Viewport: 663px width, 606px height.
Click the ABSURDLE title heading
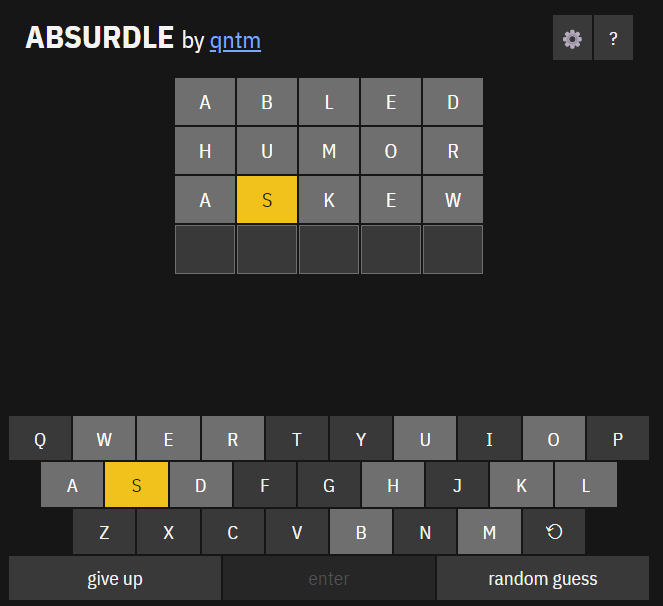(x=100, y=38)
